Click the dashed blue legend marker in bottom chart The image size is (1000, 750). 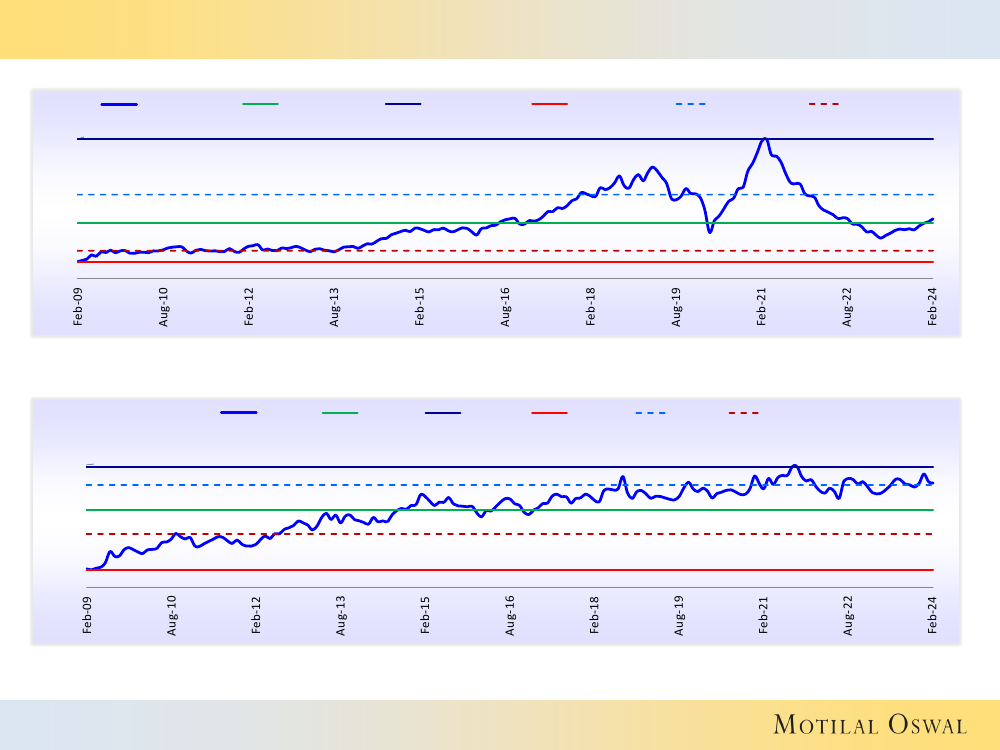pyautogui.click(x=650, y=412)
